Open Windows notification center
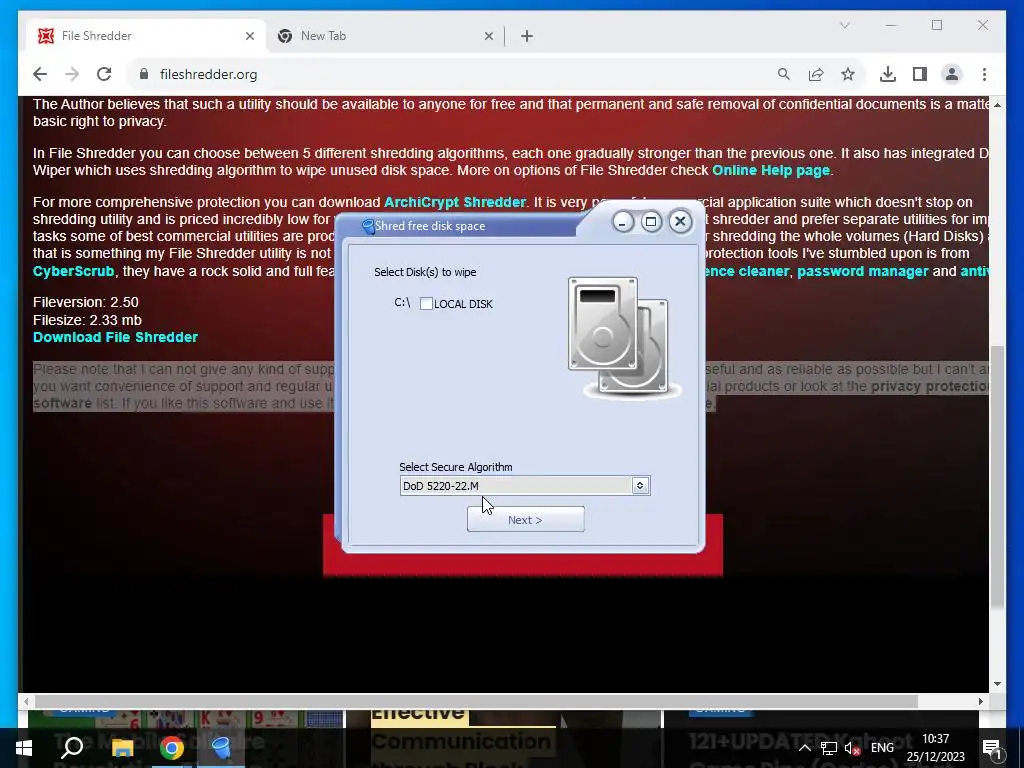Image resolution: width=1024 pixels, height=768 pixels. pos(992,748)
